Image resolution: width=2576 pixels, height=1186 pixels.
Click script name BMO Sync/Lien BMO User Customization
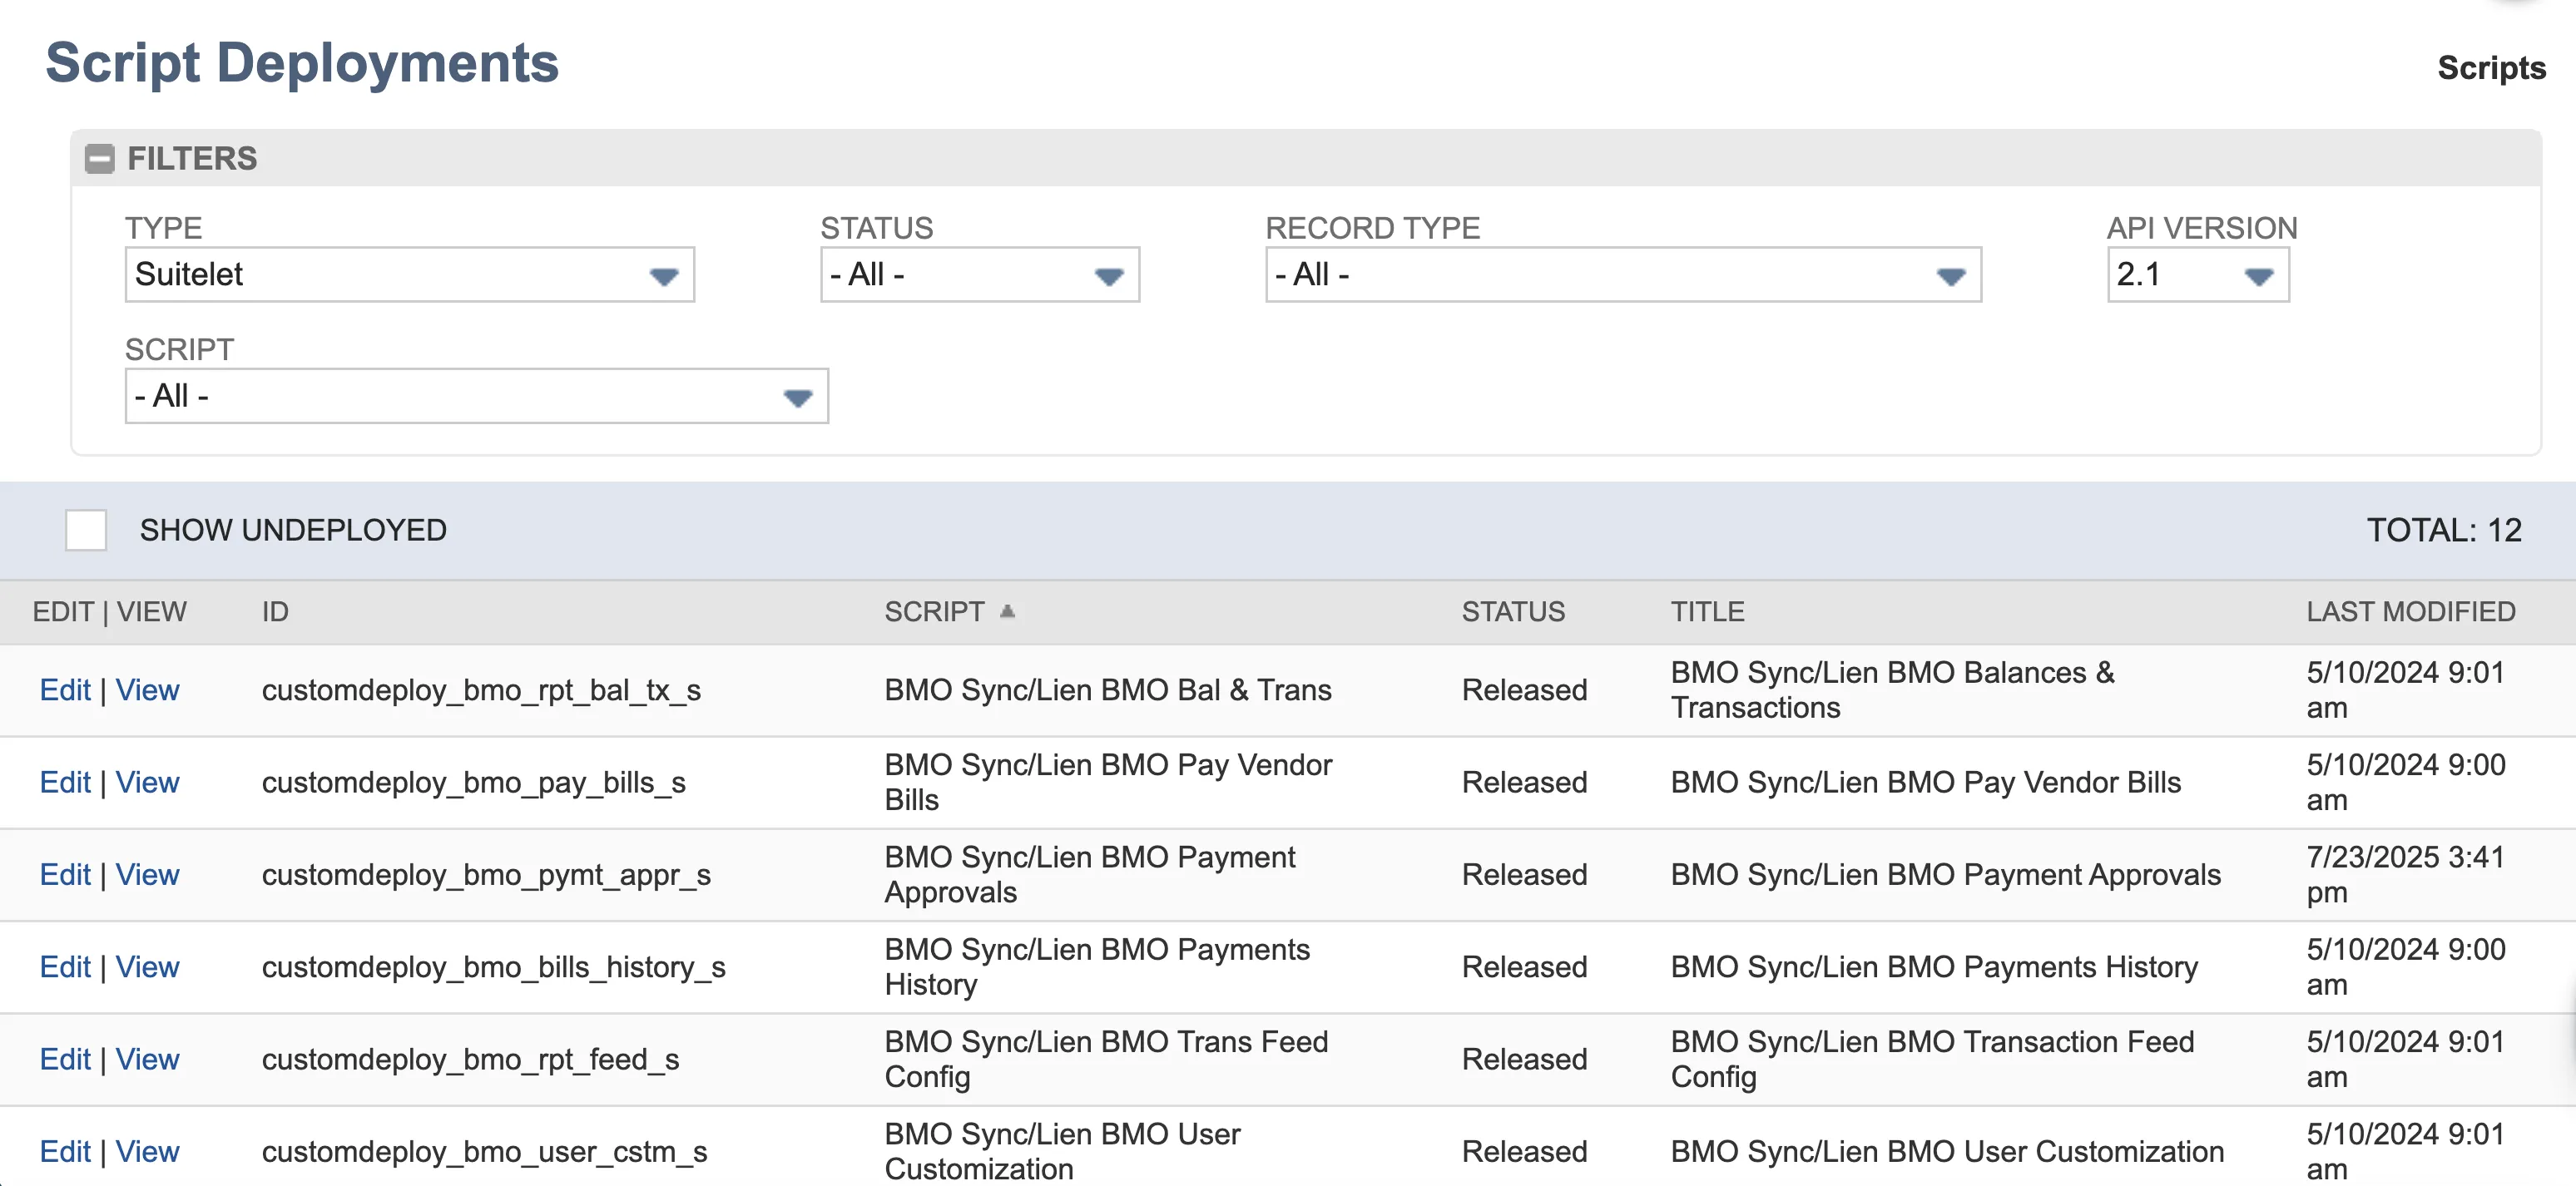tap(1062, 1152)
